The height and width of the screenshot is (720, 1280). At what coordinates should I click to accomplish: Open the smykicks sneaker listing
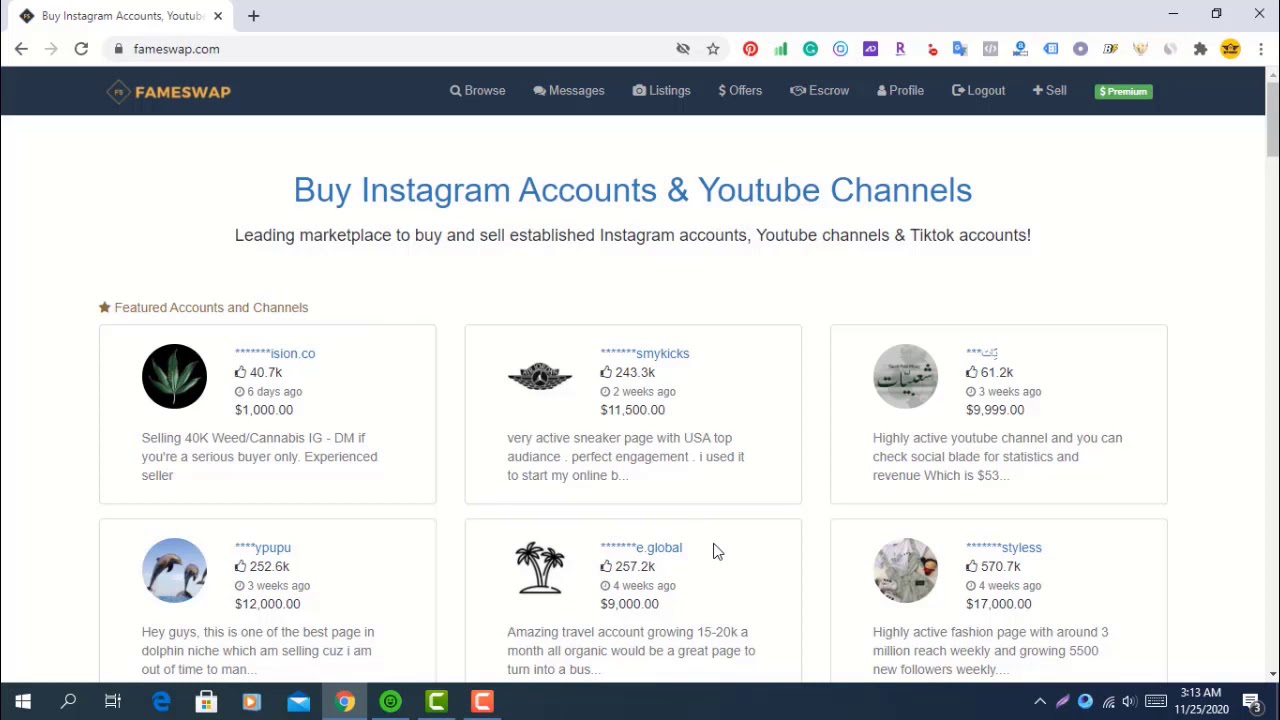click(645, 353)
